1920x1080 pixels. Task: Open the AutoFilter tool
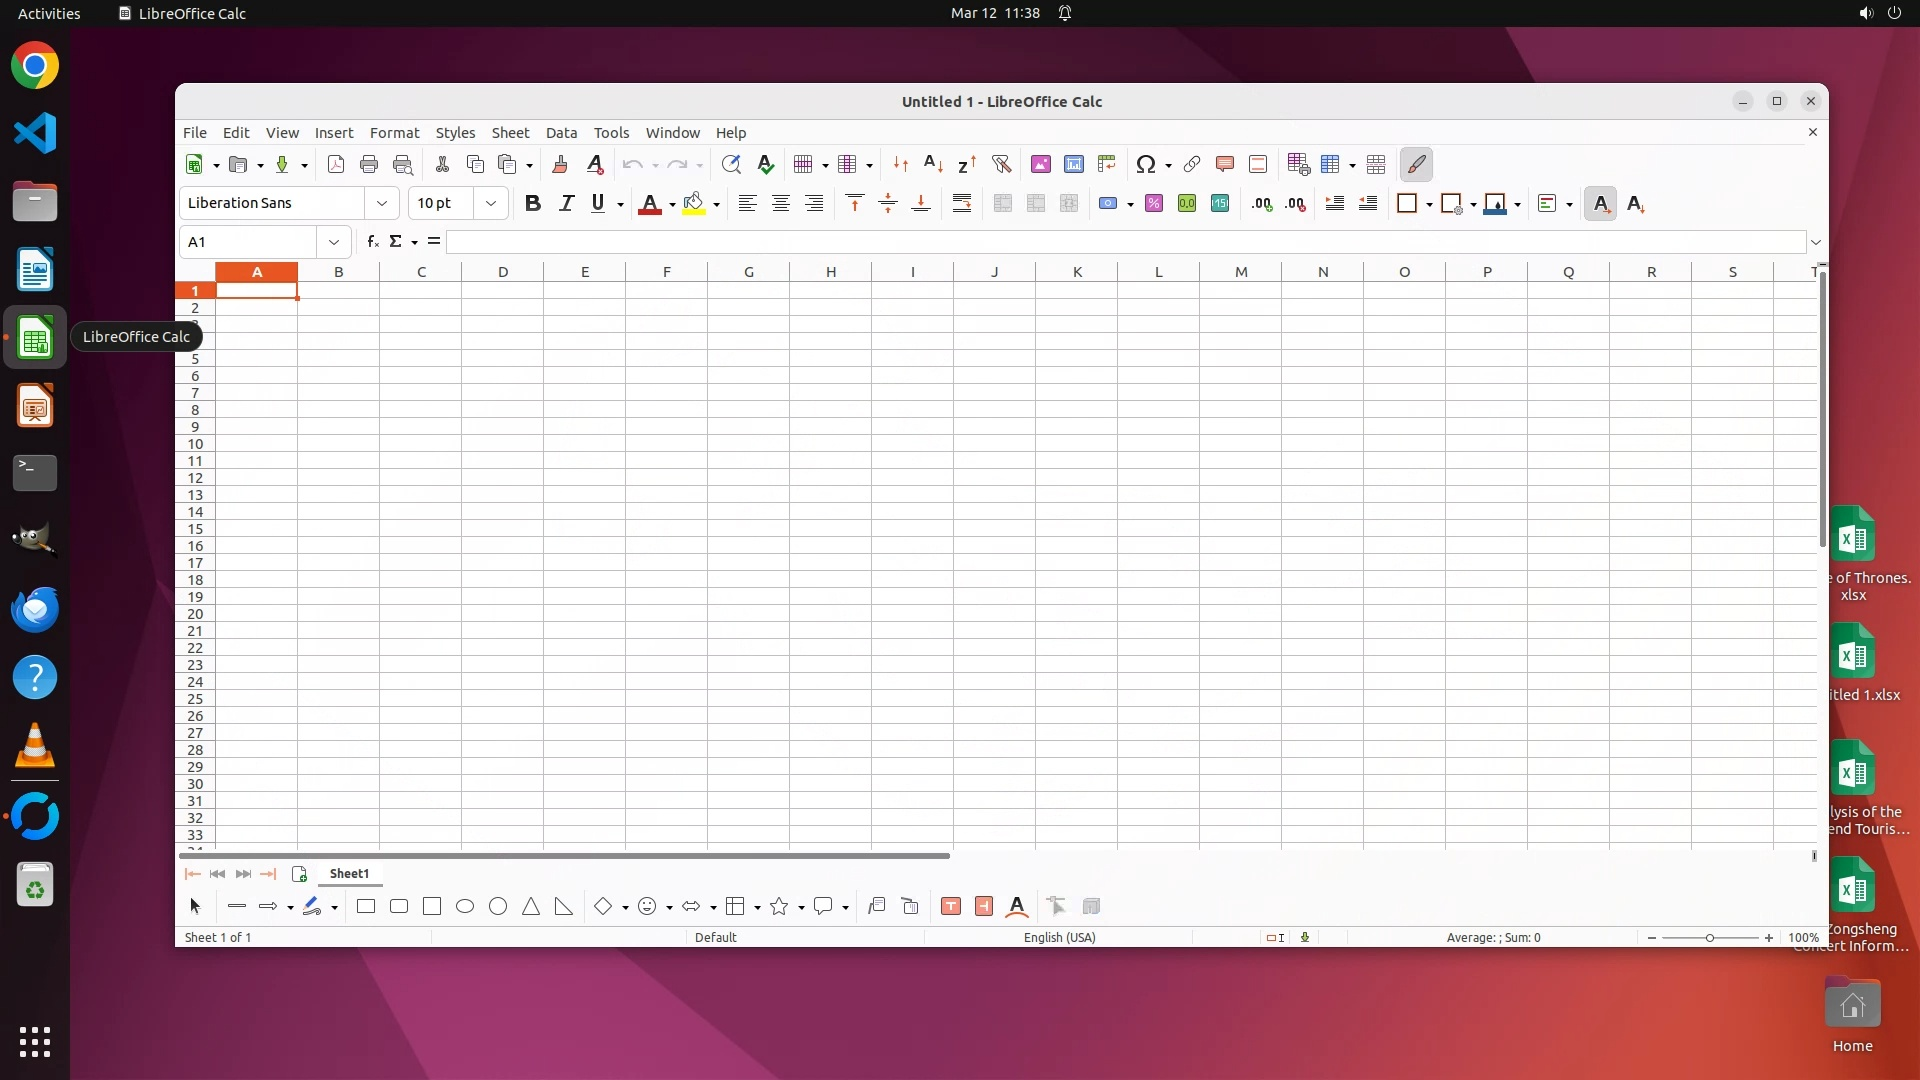click(x=1001, y=165)
